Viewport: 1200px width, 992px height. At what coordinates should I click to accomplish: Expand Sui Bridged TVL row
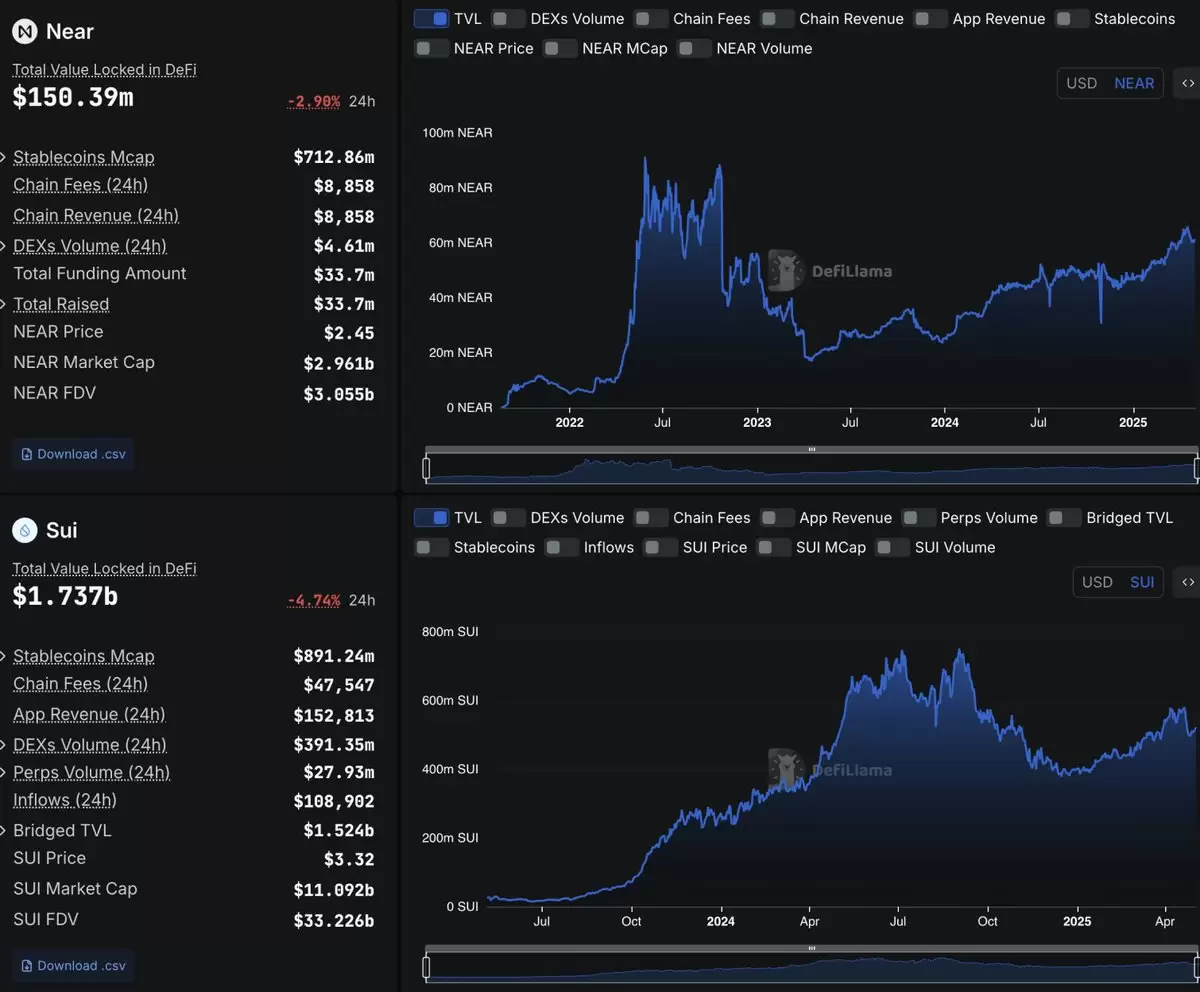(x=4, y=831)
